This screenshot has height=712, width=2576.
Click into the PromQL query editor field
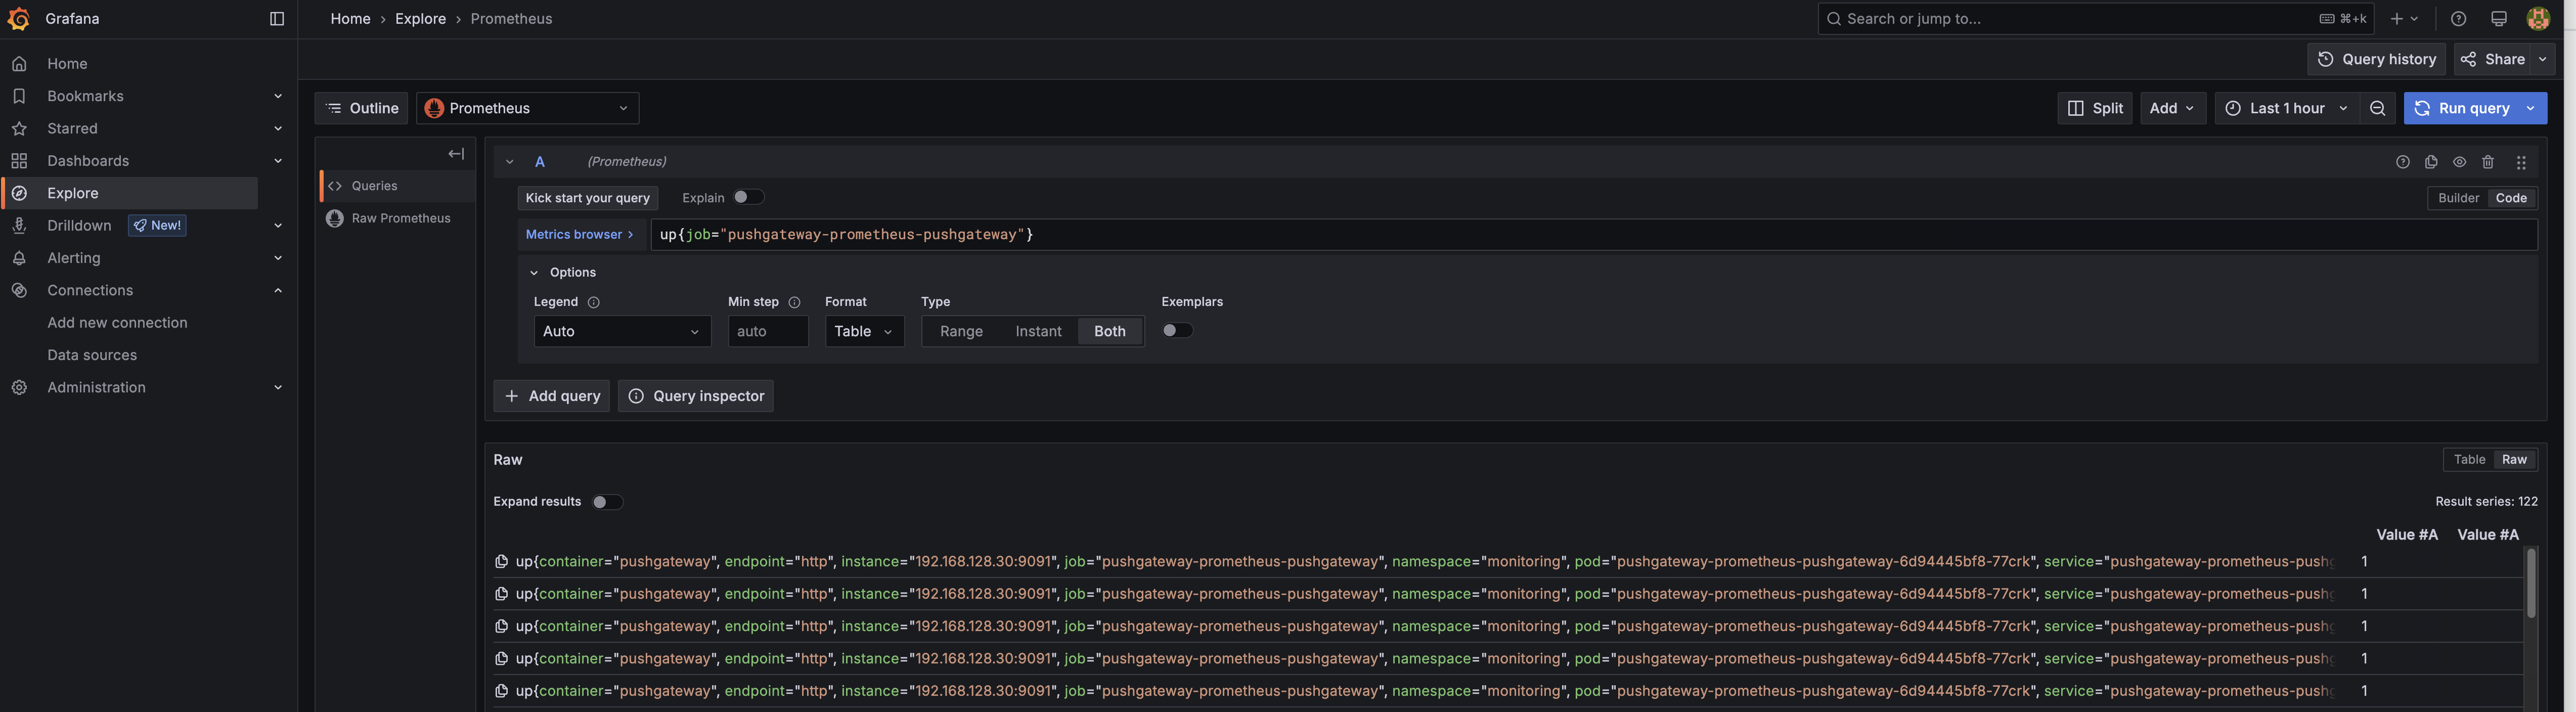[x=1593, y=234]
